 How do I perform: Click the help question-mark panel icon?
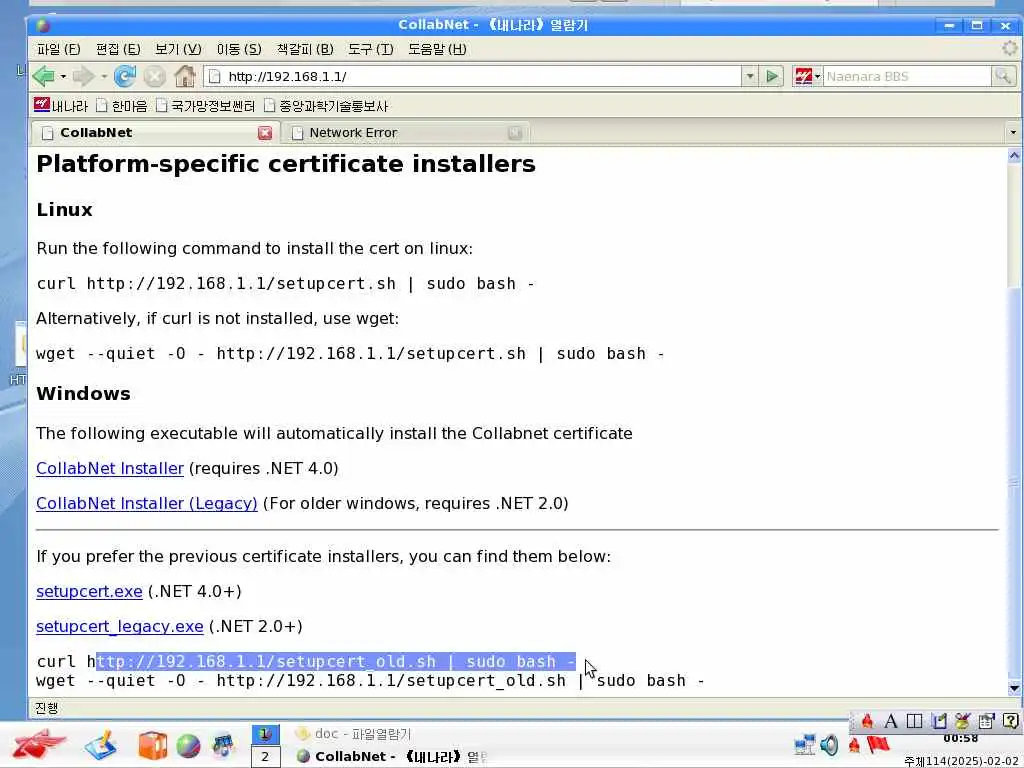[x=1010, y=721]
